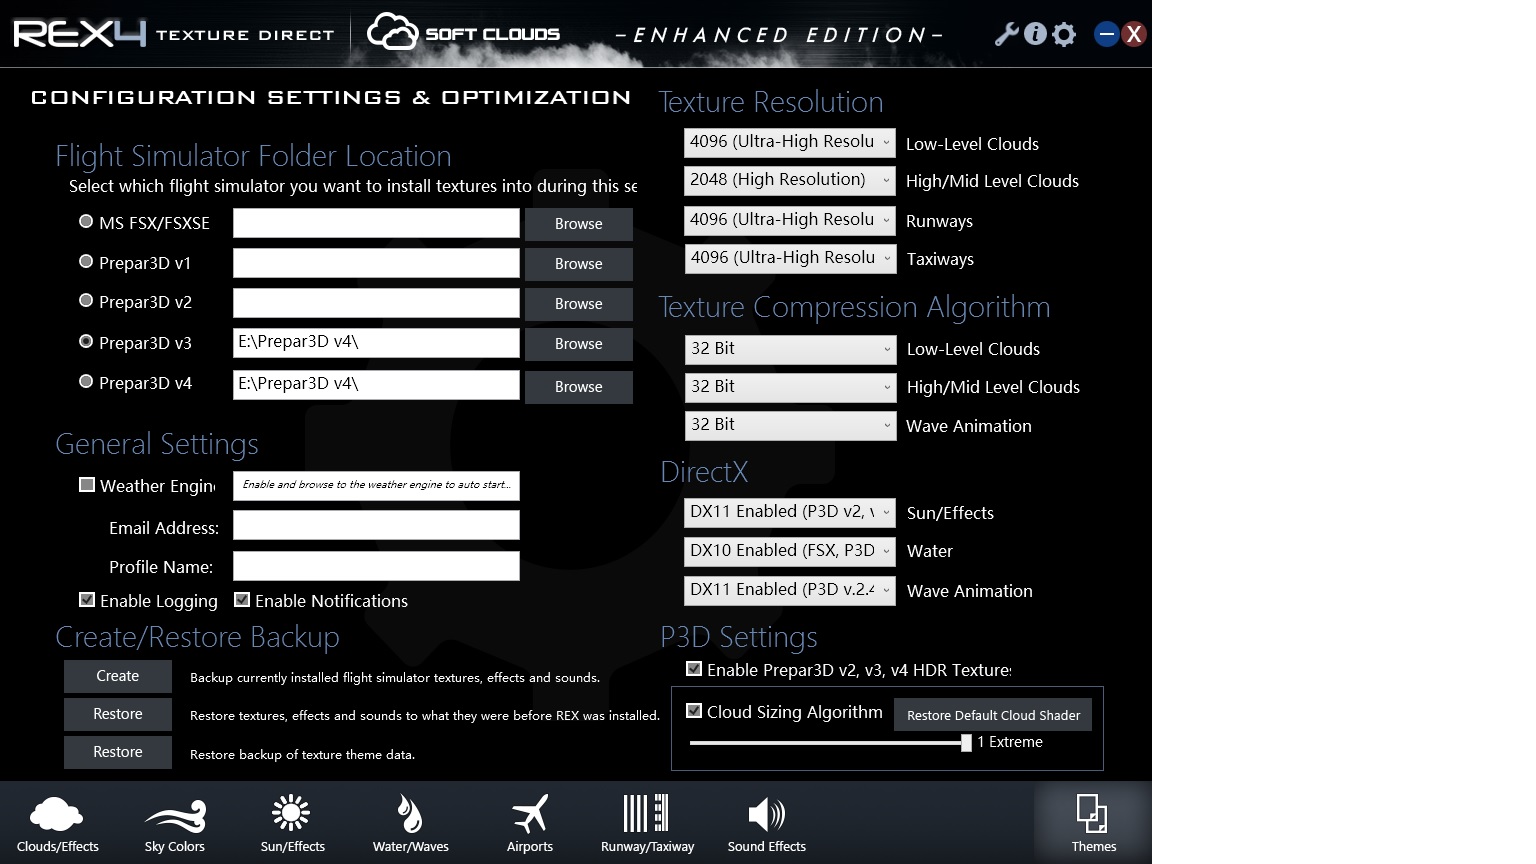1536x864 pixels.
Task: Open the Taxiways resolution dropdown
Action: (x=789, y=258)
